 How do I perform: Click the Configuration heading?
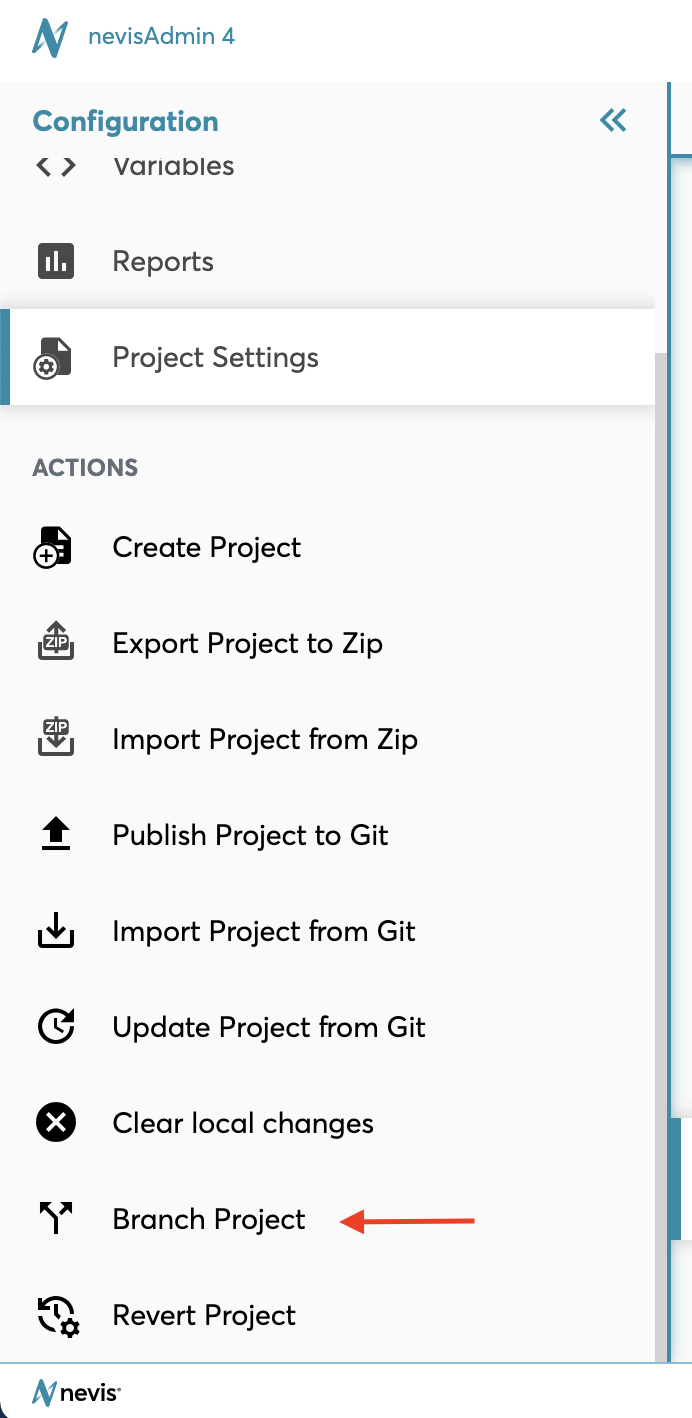125,122
